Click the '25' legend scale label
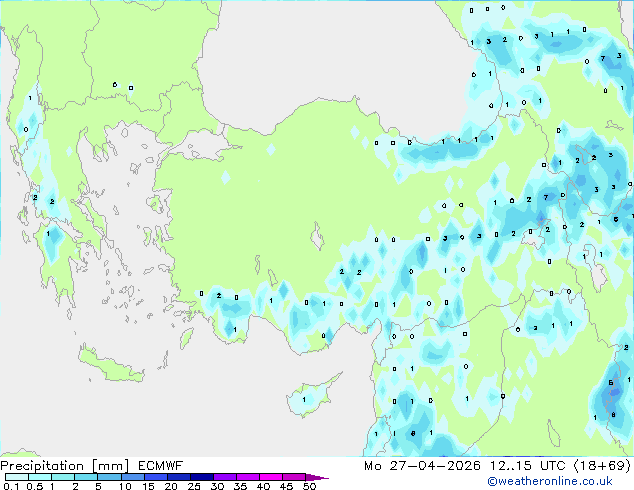The image size is (634, 490). 194,486
